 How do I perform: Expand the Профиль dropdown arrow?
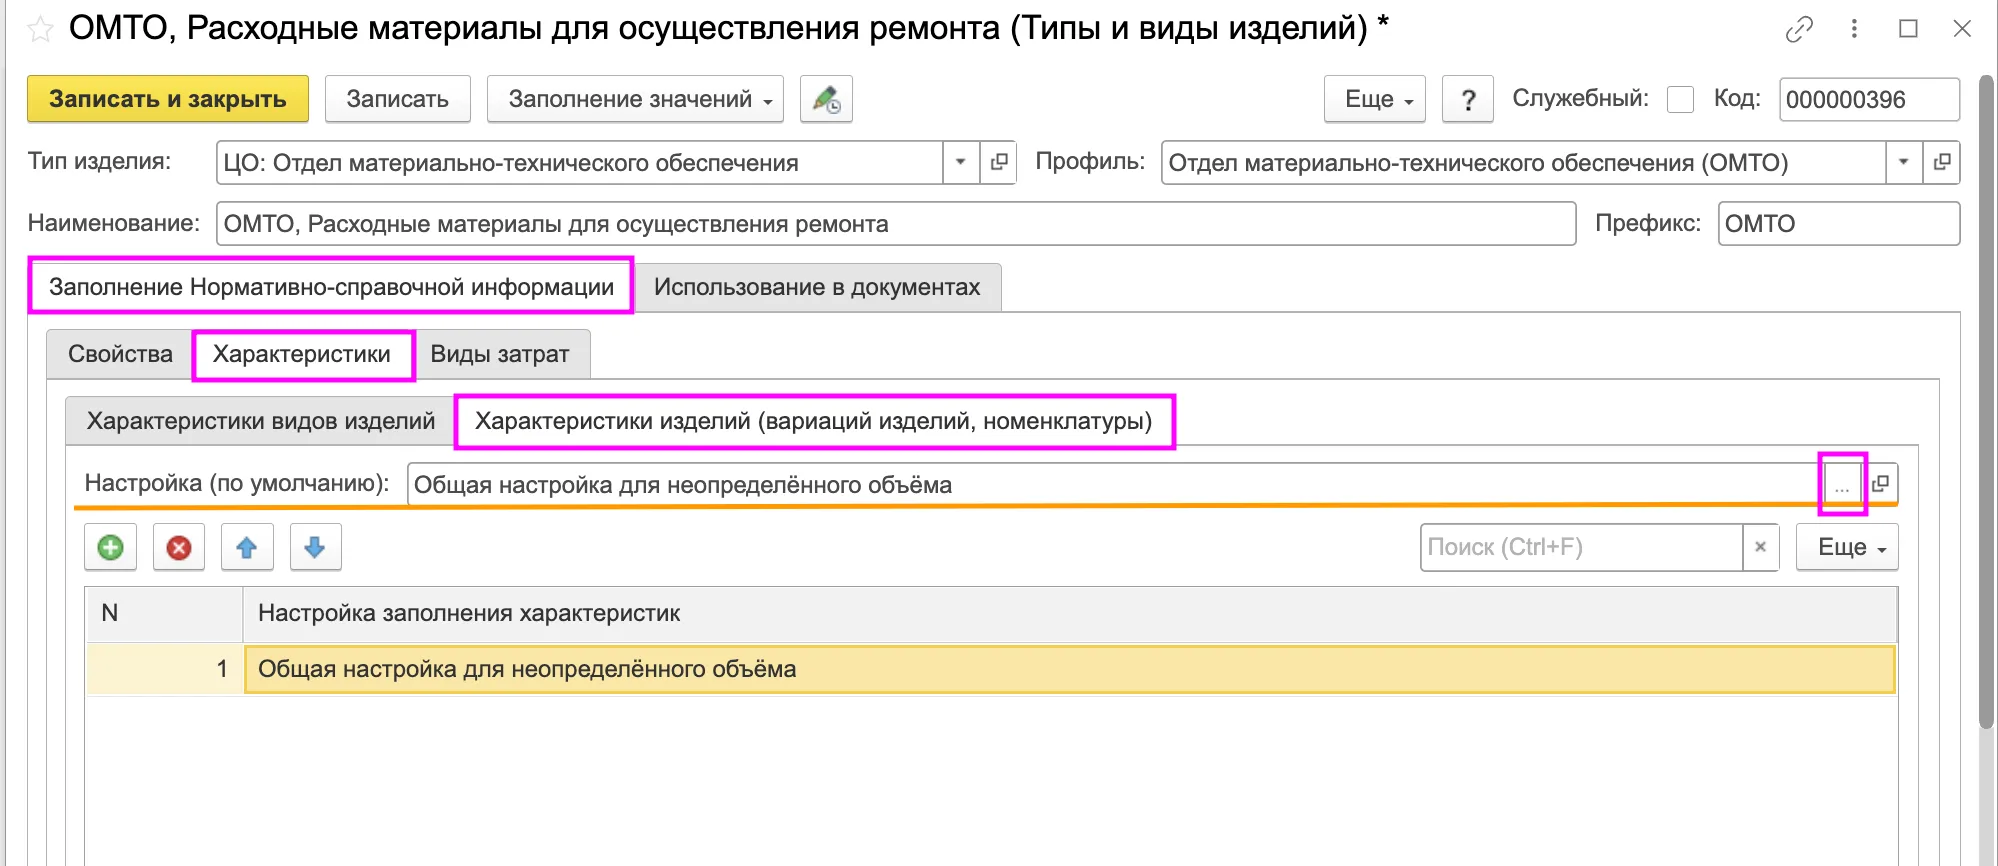[1903, 162]
